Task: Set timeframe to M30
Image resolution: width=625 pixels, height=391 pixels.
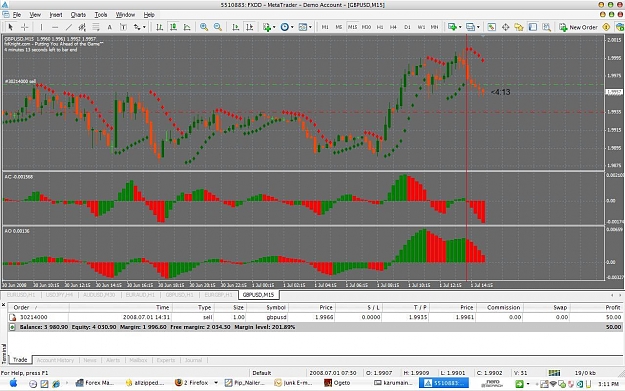Action: click(x=366, y=27)
